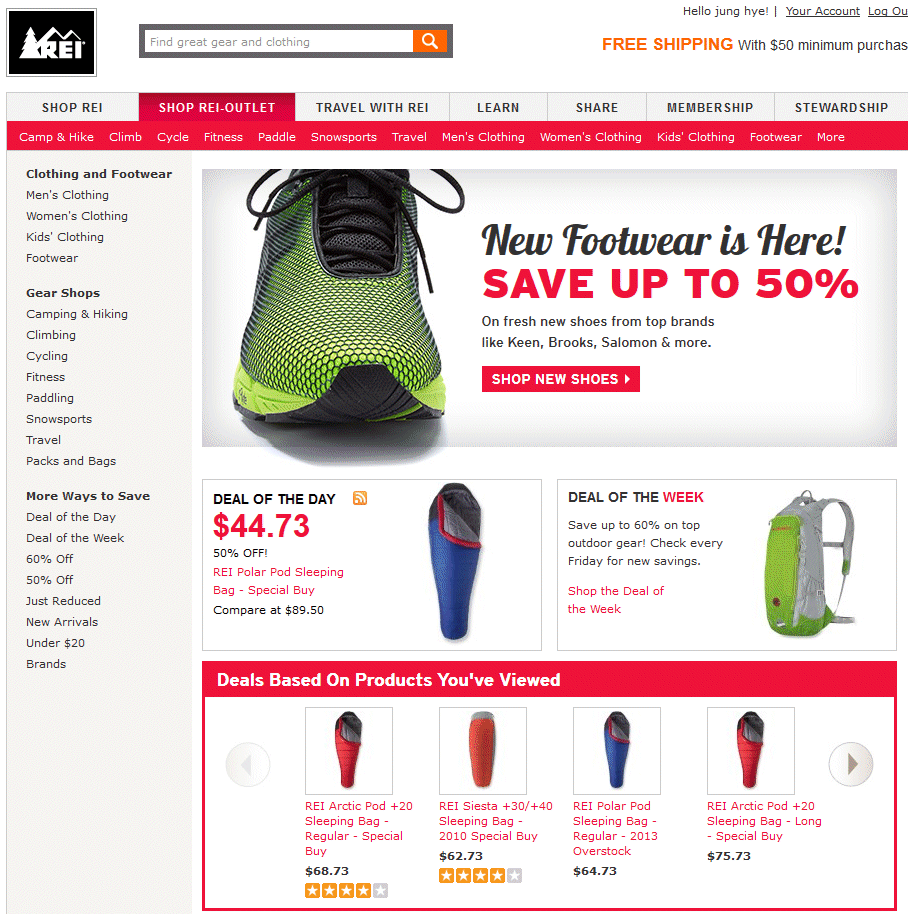
Task: Open the blue sleeping bag Deal of the Day image
Action: coord(455,562)
